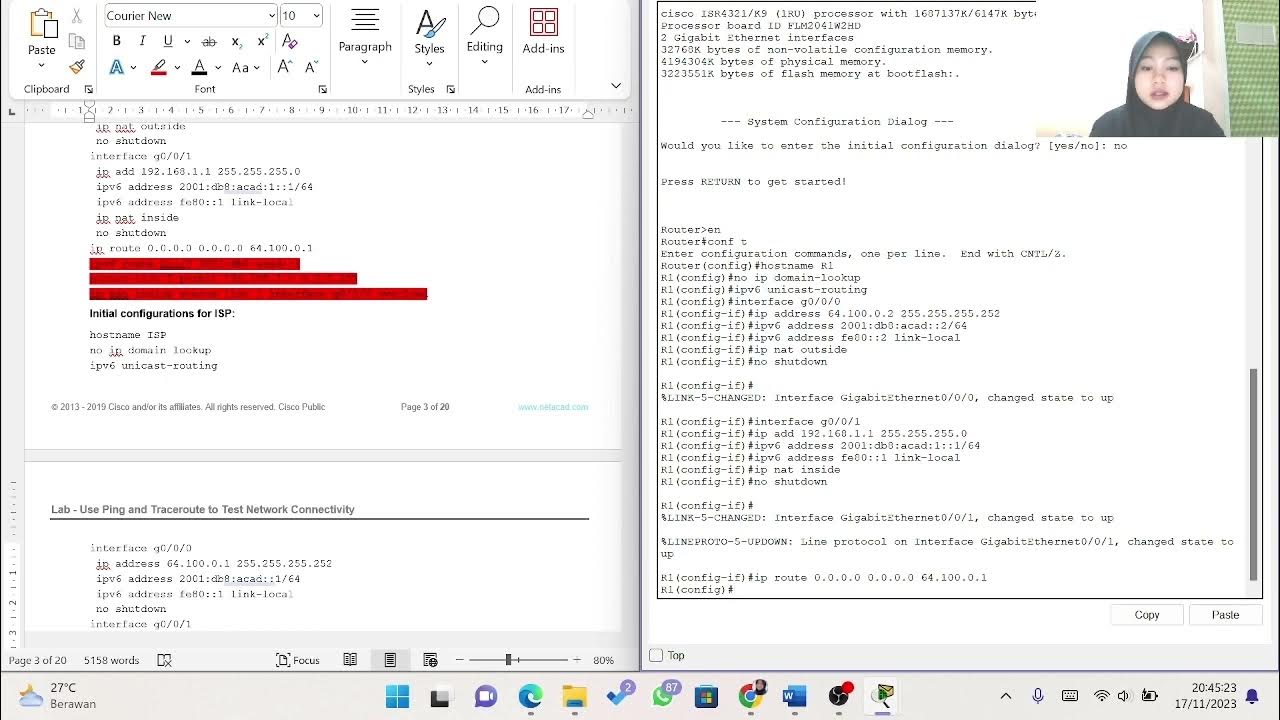Click the Paste clipboard icon
Screen dimensions: 1280x720
coord(42,23)
